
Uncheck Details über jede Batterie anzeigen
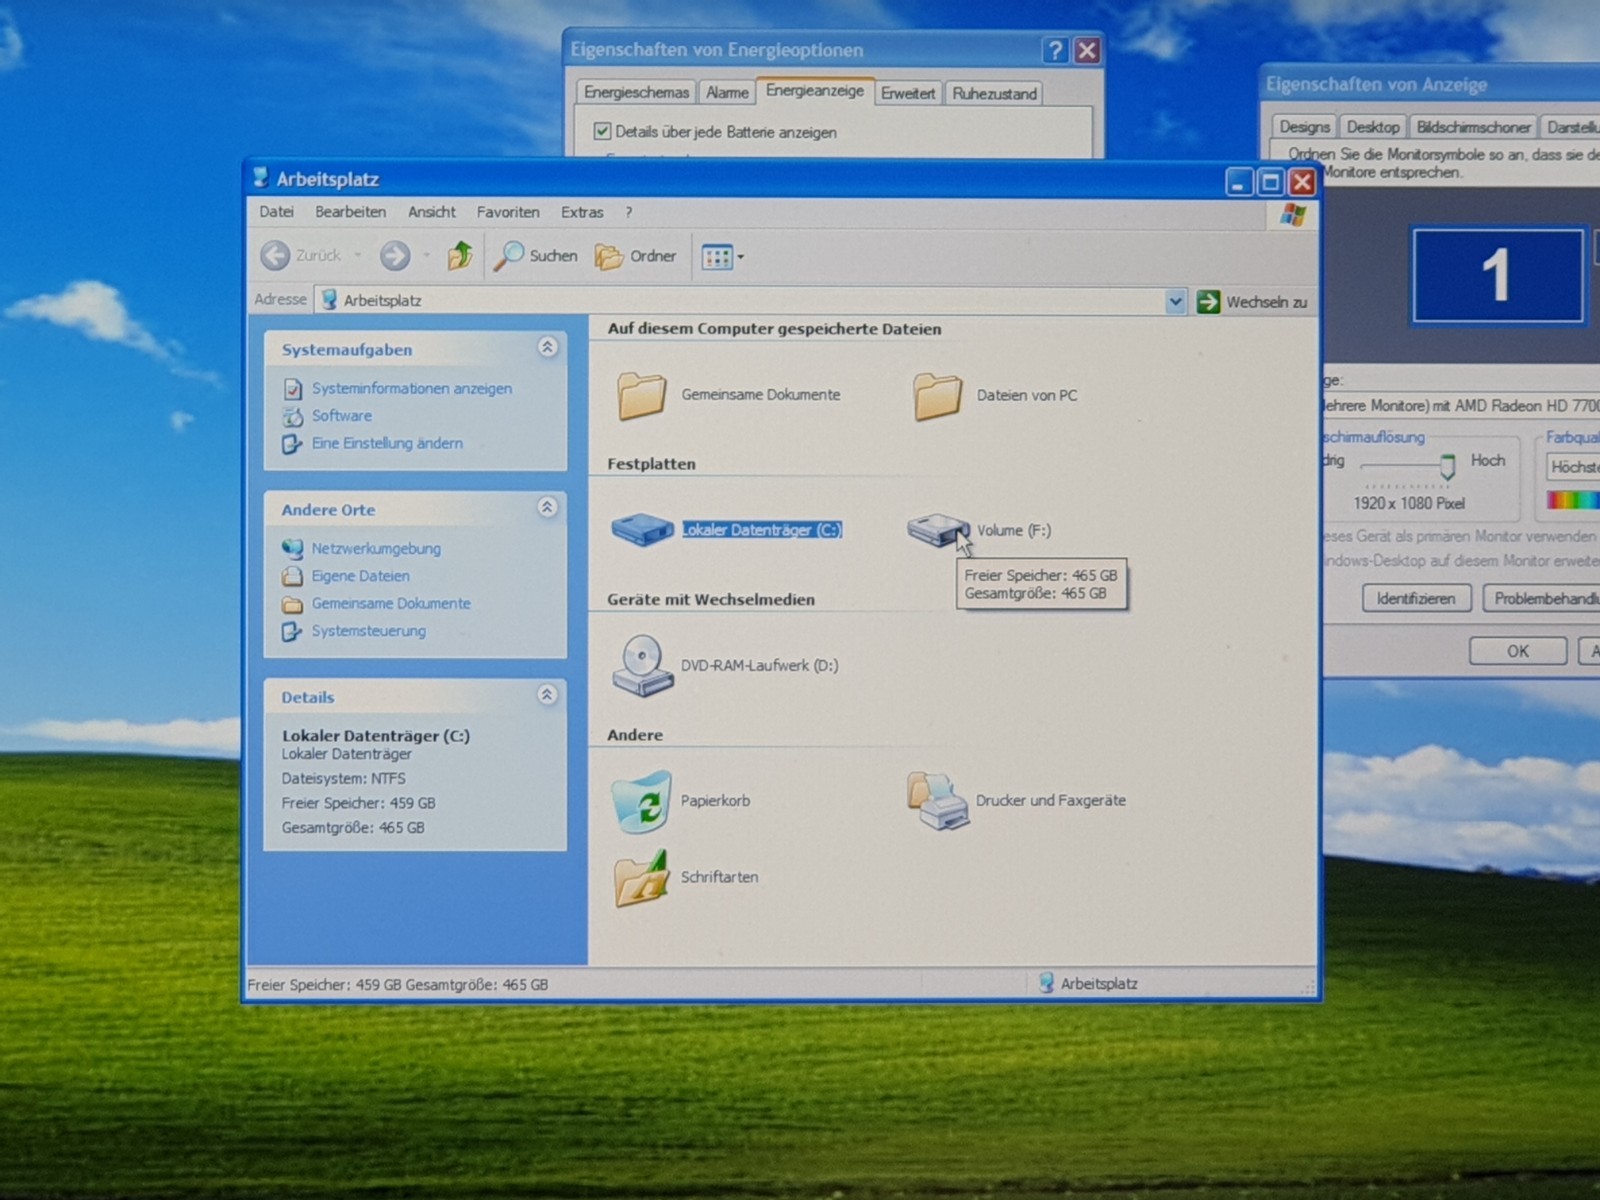pyautogui.click(x=602, y=131)
